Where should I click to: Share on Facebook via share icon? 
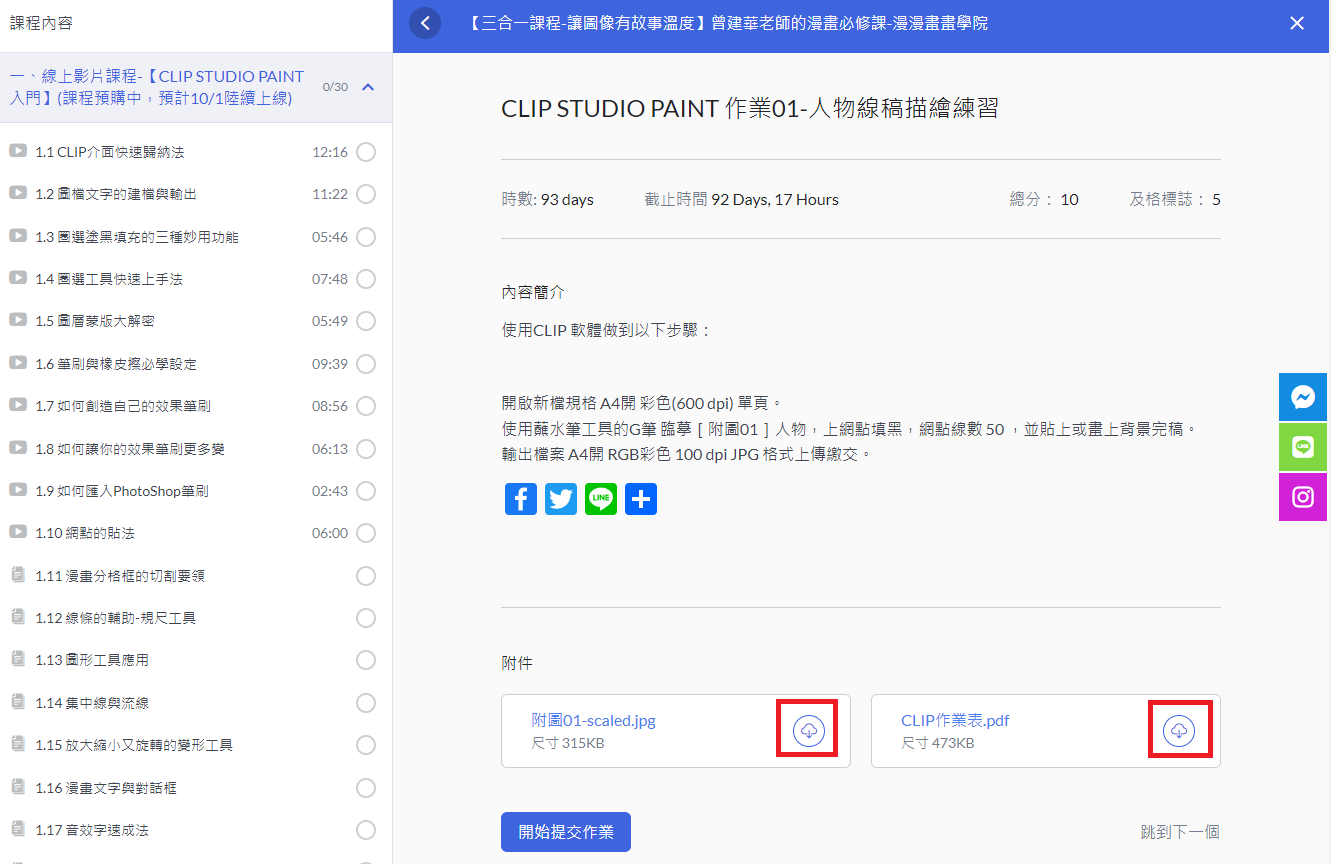click(x=521, y=499)
